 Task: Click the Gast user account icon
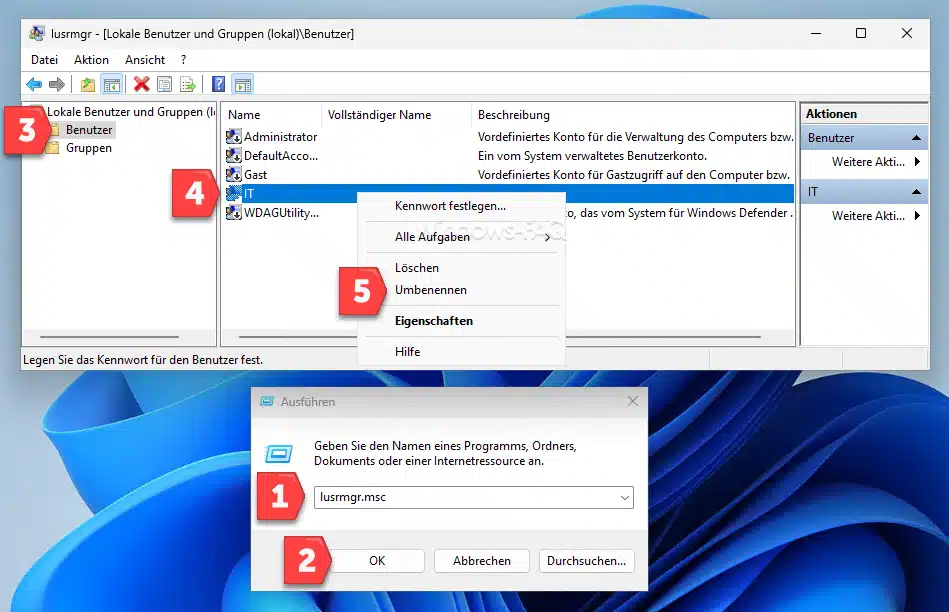(x=234, y=174)
